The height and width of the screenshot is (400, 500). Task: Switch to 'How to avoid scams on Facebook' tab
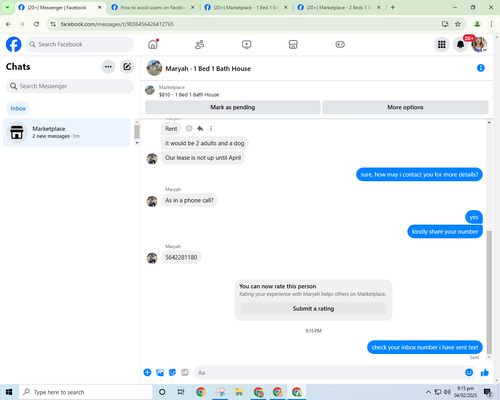click(152, 7)
